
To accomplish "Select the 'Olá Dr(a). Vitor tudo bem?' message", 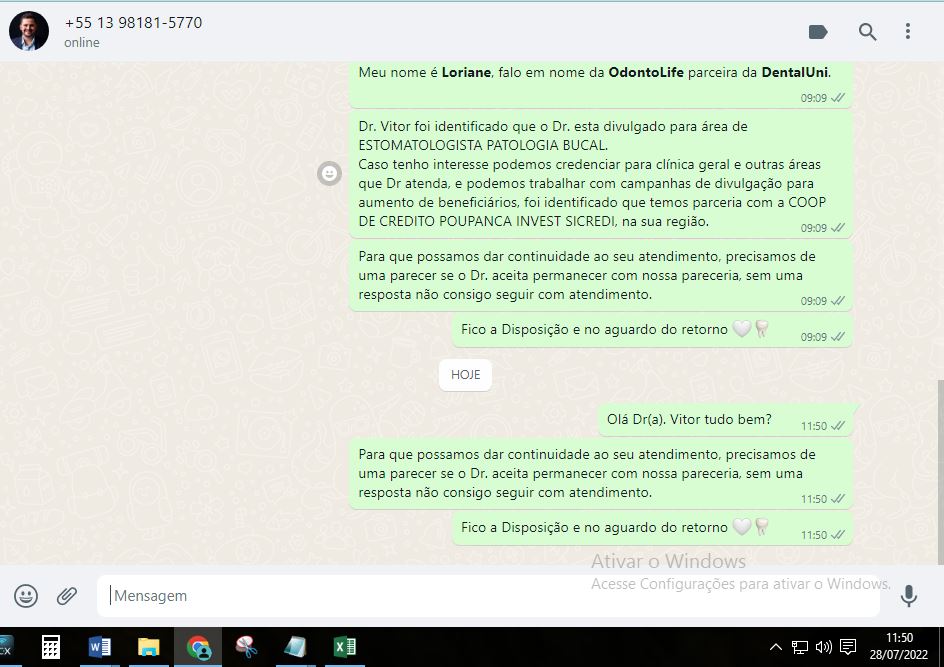I will tap(725, 420).
